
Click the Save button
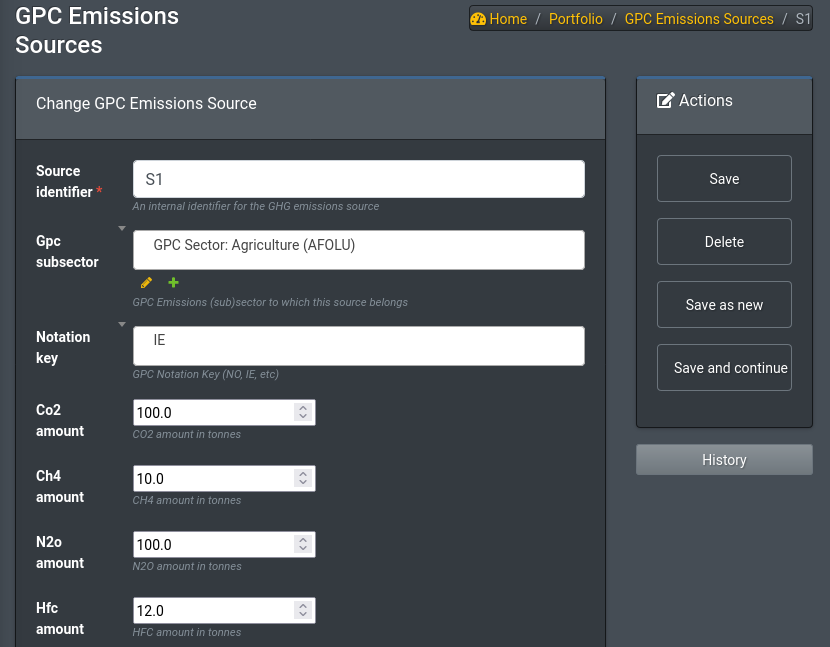point(724,178)
